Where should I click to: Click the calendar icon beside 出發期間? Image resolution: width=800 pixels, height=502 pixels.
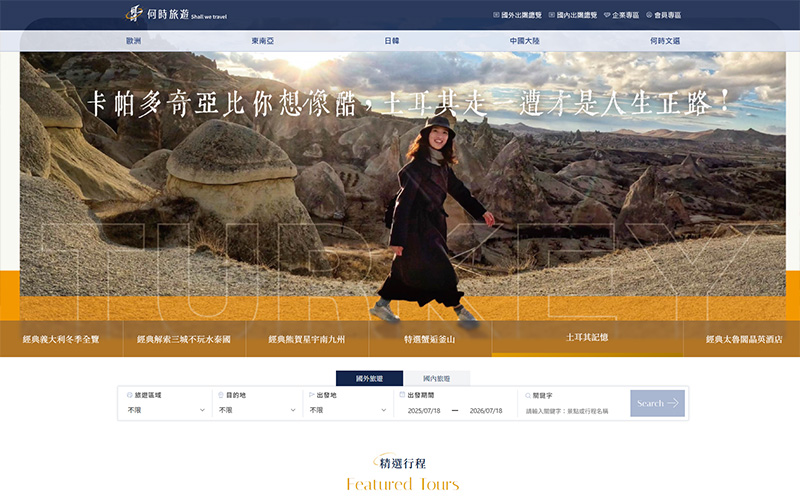[402, 394]
